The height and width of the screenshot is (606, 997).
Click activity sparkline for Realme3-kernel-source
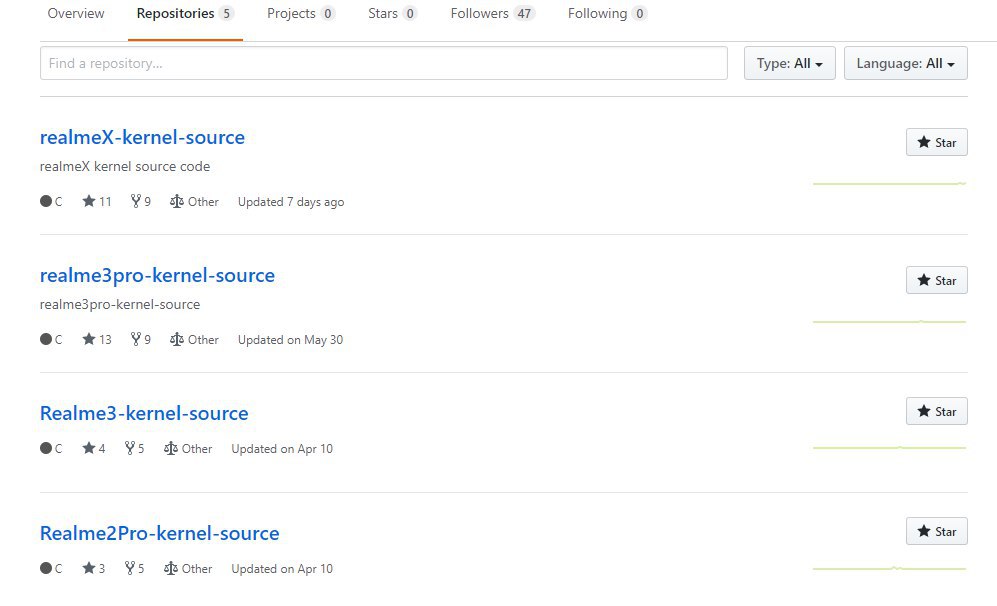(890, 448)
